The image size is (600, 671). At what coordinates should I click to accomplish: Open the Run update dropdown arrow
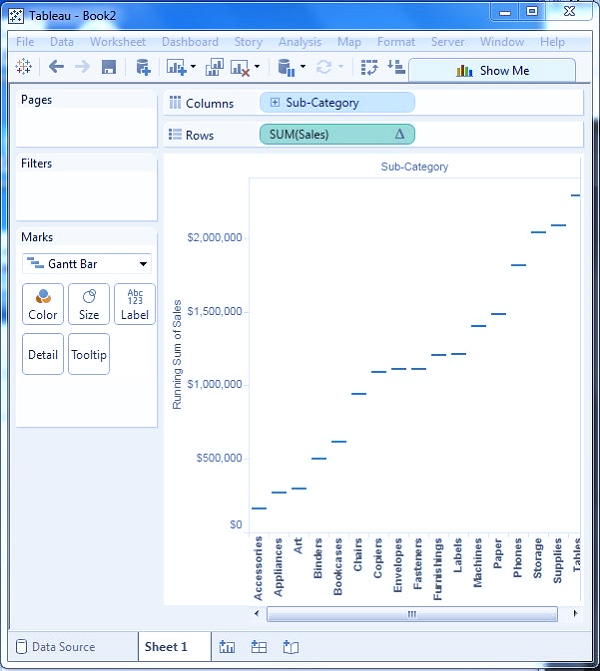pyautogui.click(x=341, y=66)
